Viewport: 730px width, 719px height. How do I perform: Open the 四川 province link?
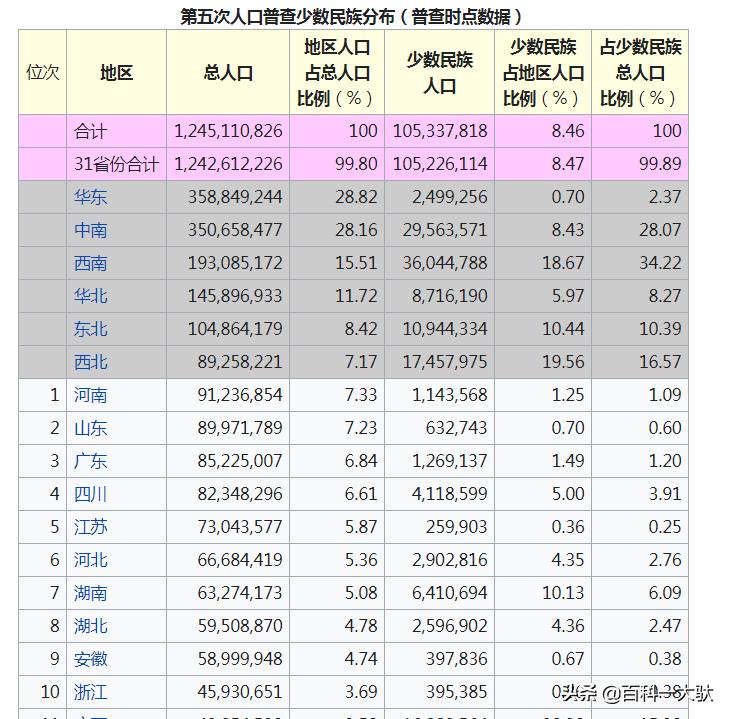(x=91, y=494)
